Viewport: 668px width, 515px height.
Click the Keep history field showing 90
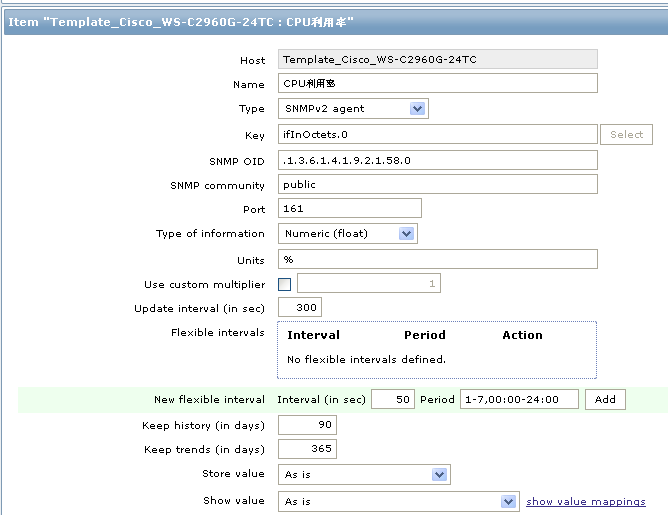pyautogui.click(x=307, y=425)
